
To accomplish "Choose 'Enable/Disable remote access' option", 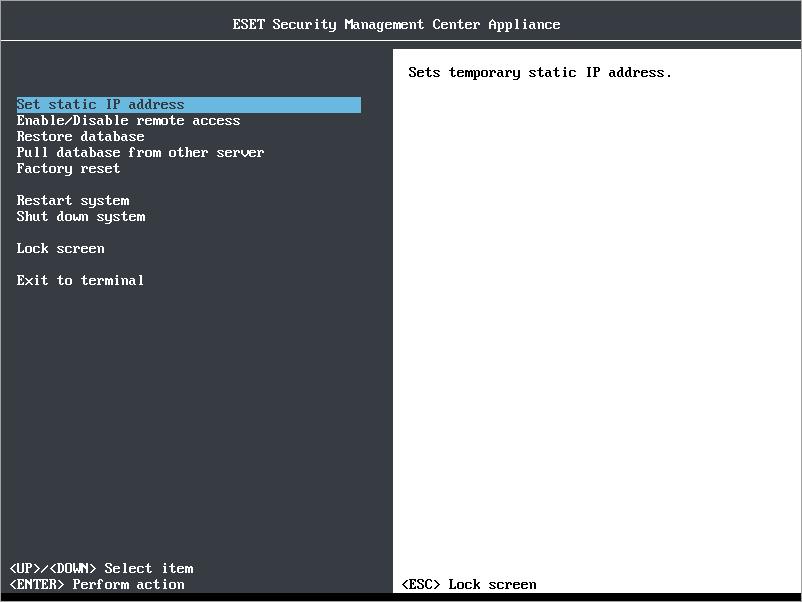I will point(128,121).
